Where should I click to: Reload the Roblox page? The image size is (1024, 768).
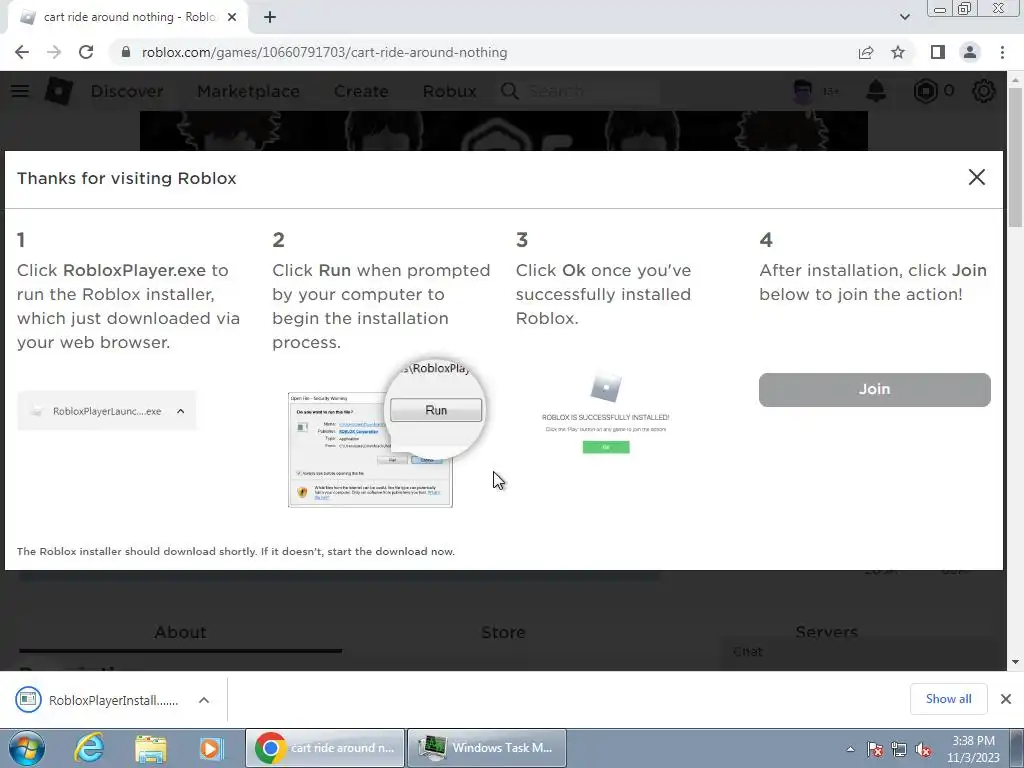pos(86,52)
